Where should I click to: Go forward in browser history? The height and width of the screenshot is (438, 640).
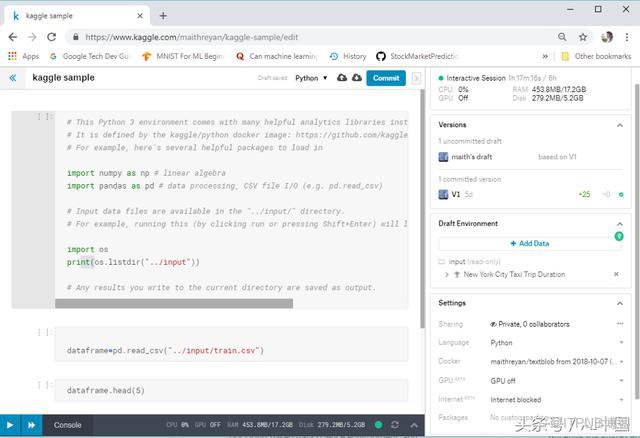pyautogui.click(x=32, y=37)
